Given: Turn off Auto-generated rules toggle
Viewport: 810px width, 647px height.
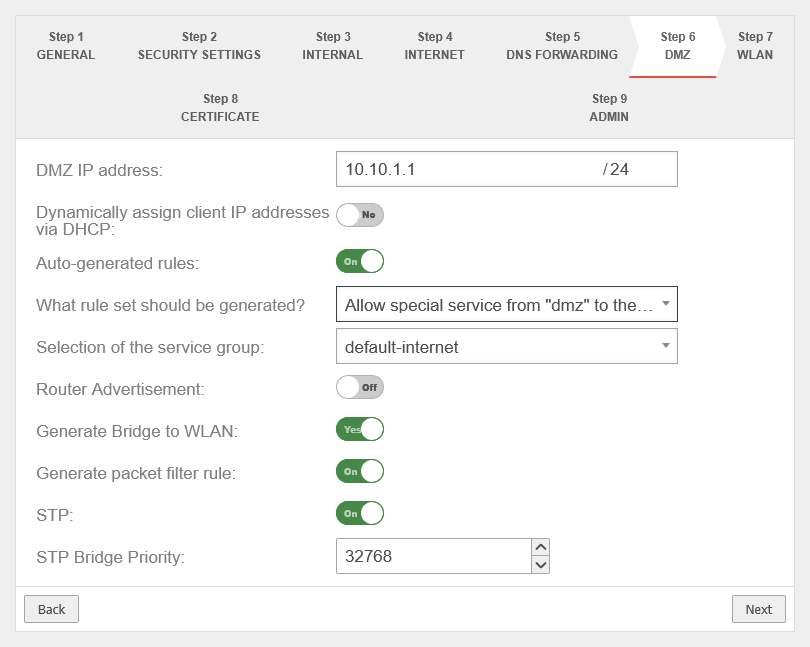Looking at the screenshot, I should click(360, 261).
